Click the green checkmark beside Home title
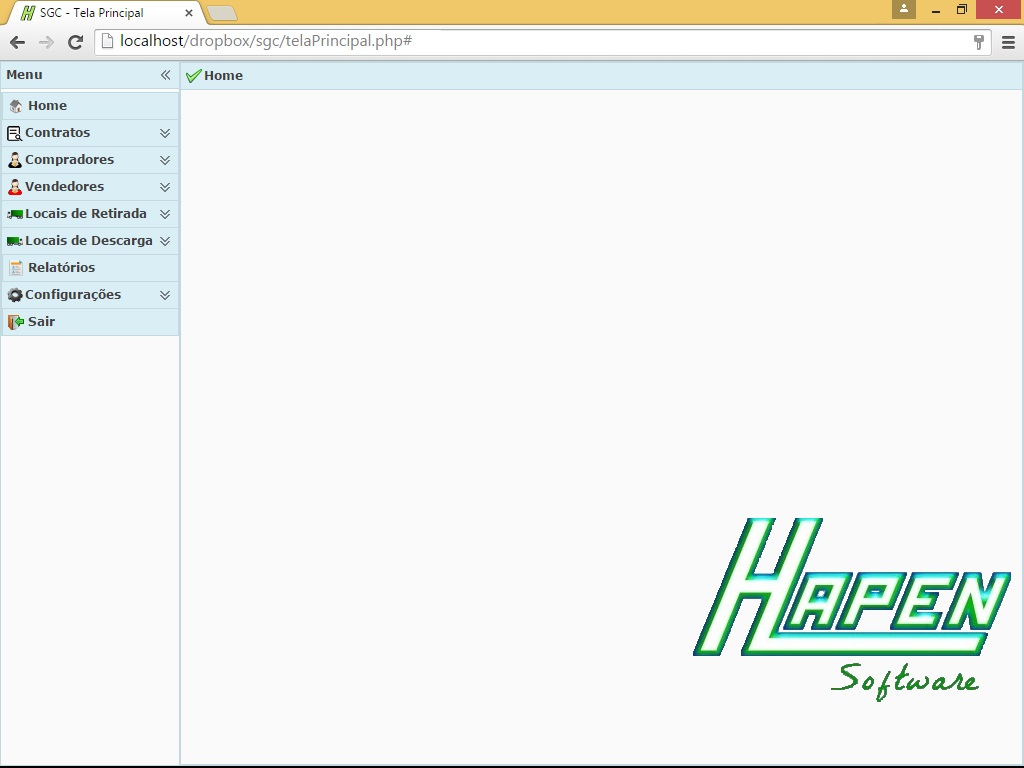The width and height of the screenshot is (1024, 768). [193, 76]
